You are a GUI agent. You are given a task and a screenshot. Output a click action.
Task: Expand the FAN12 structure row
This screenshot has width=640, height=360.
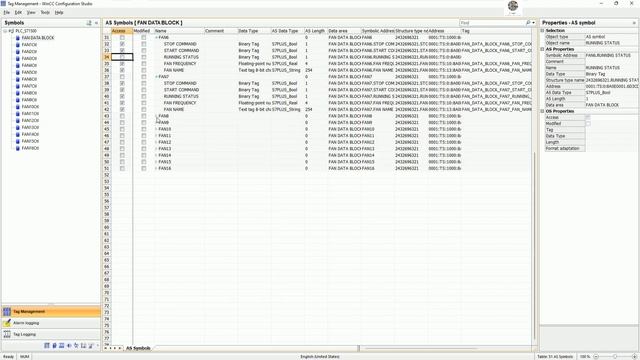pyautogui.click(x=156, y=142)
